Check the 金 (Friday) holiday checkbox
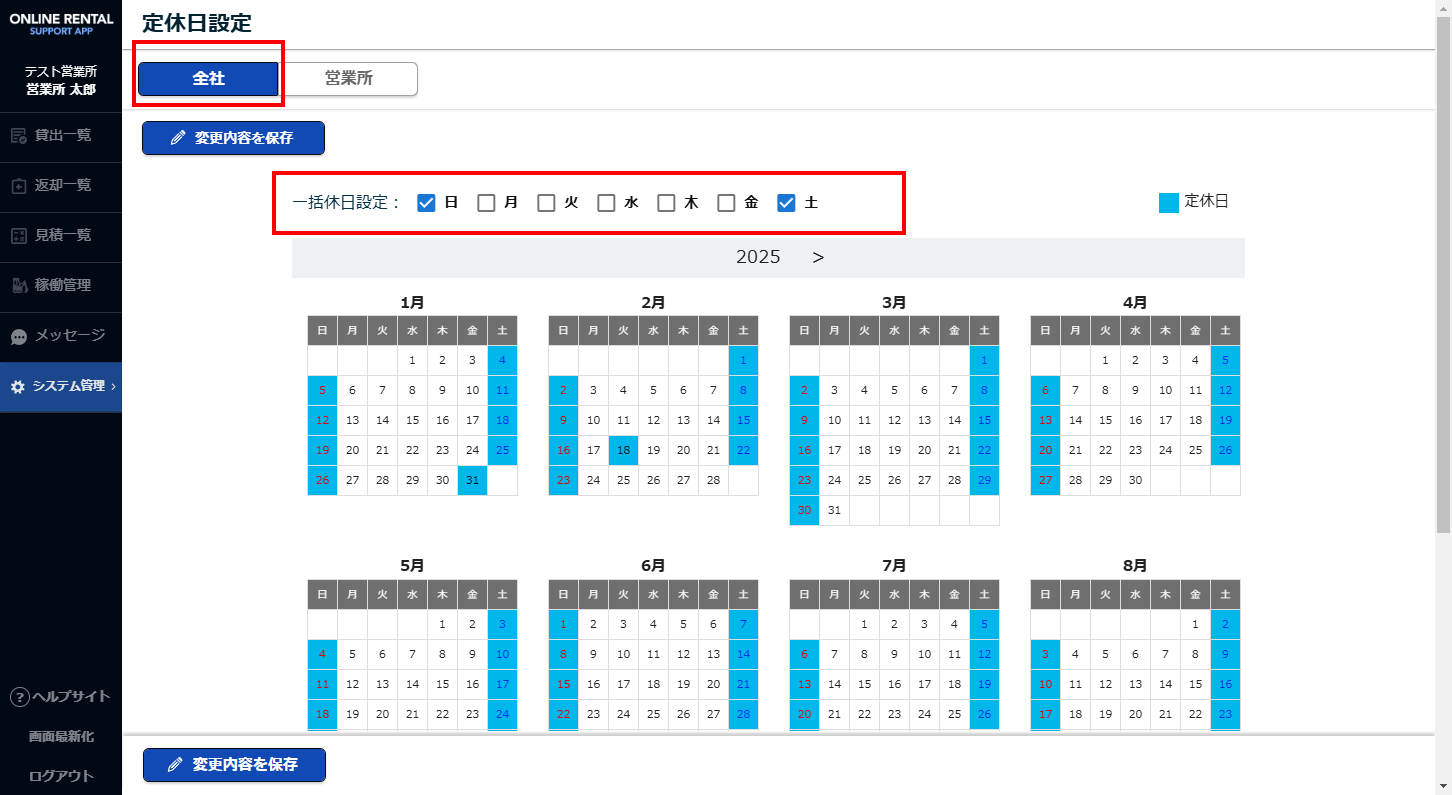Viewport: 1452px width, 795px height. [x=726, y=203]
